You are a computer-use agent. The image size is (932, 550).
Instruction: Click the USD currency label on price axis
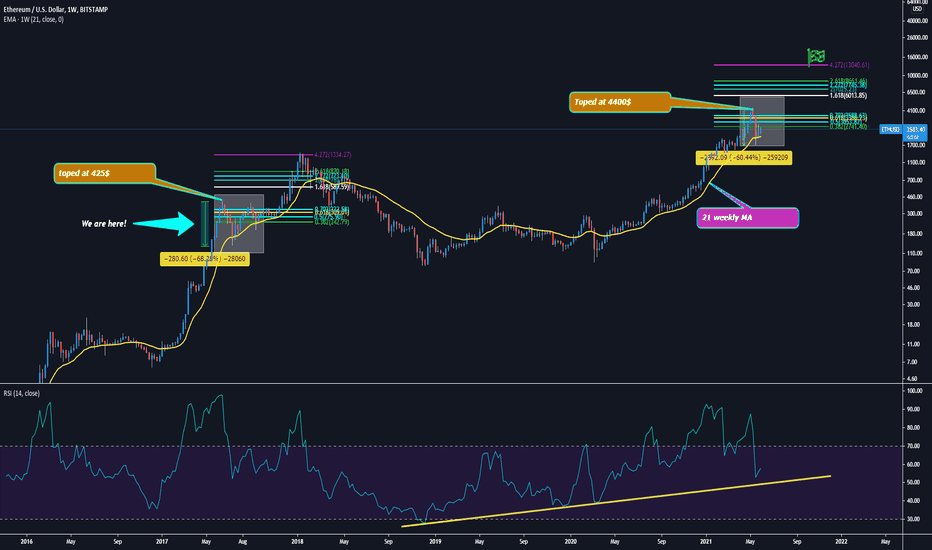pos(917,9)
